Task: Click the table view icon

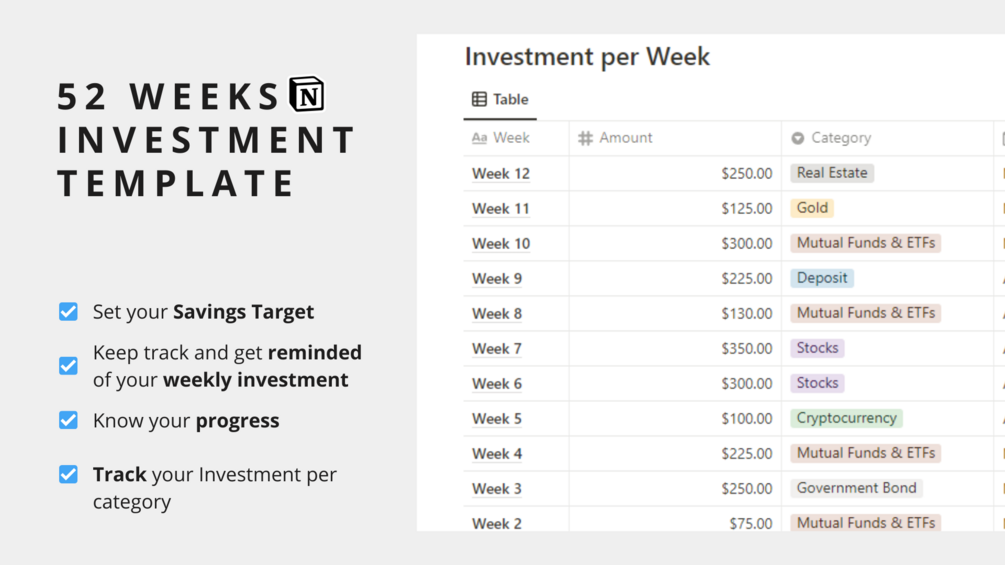Action: 479,99
